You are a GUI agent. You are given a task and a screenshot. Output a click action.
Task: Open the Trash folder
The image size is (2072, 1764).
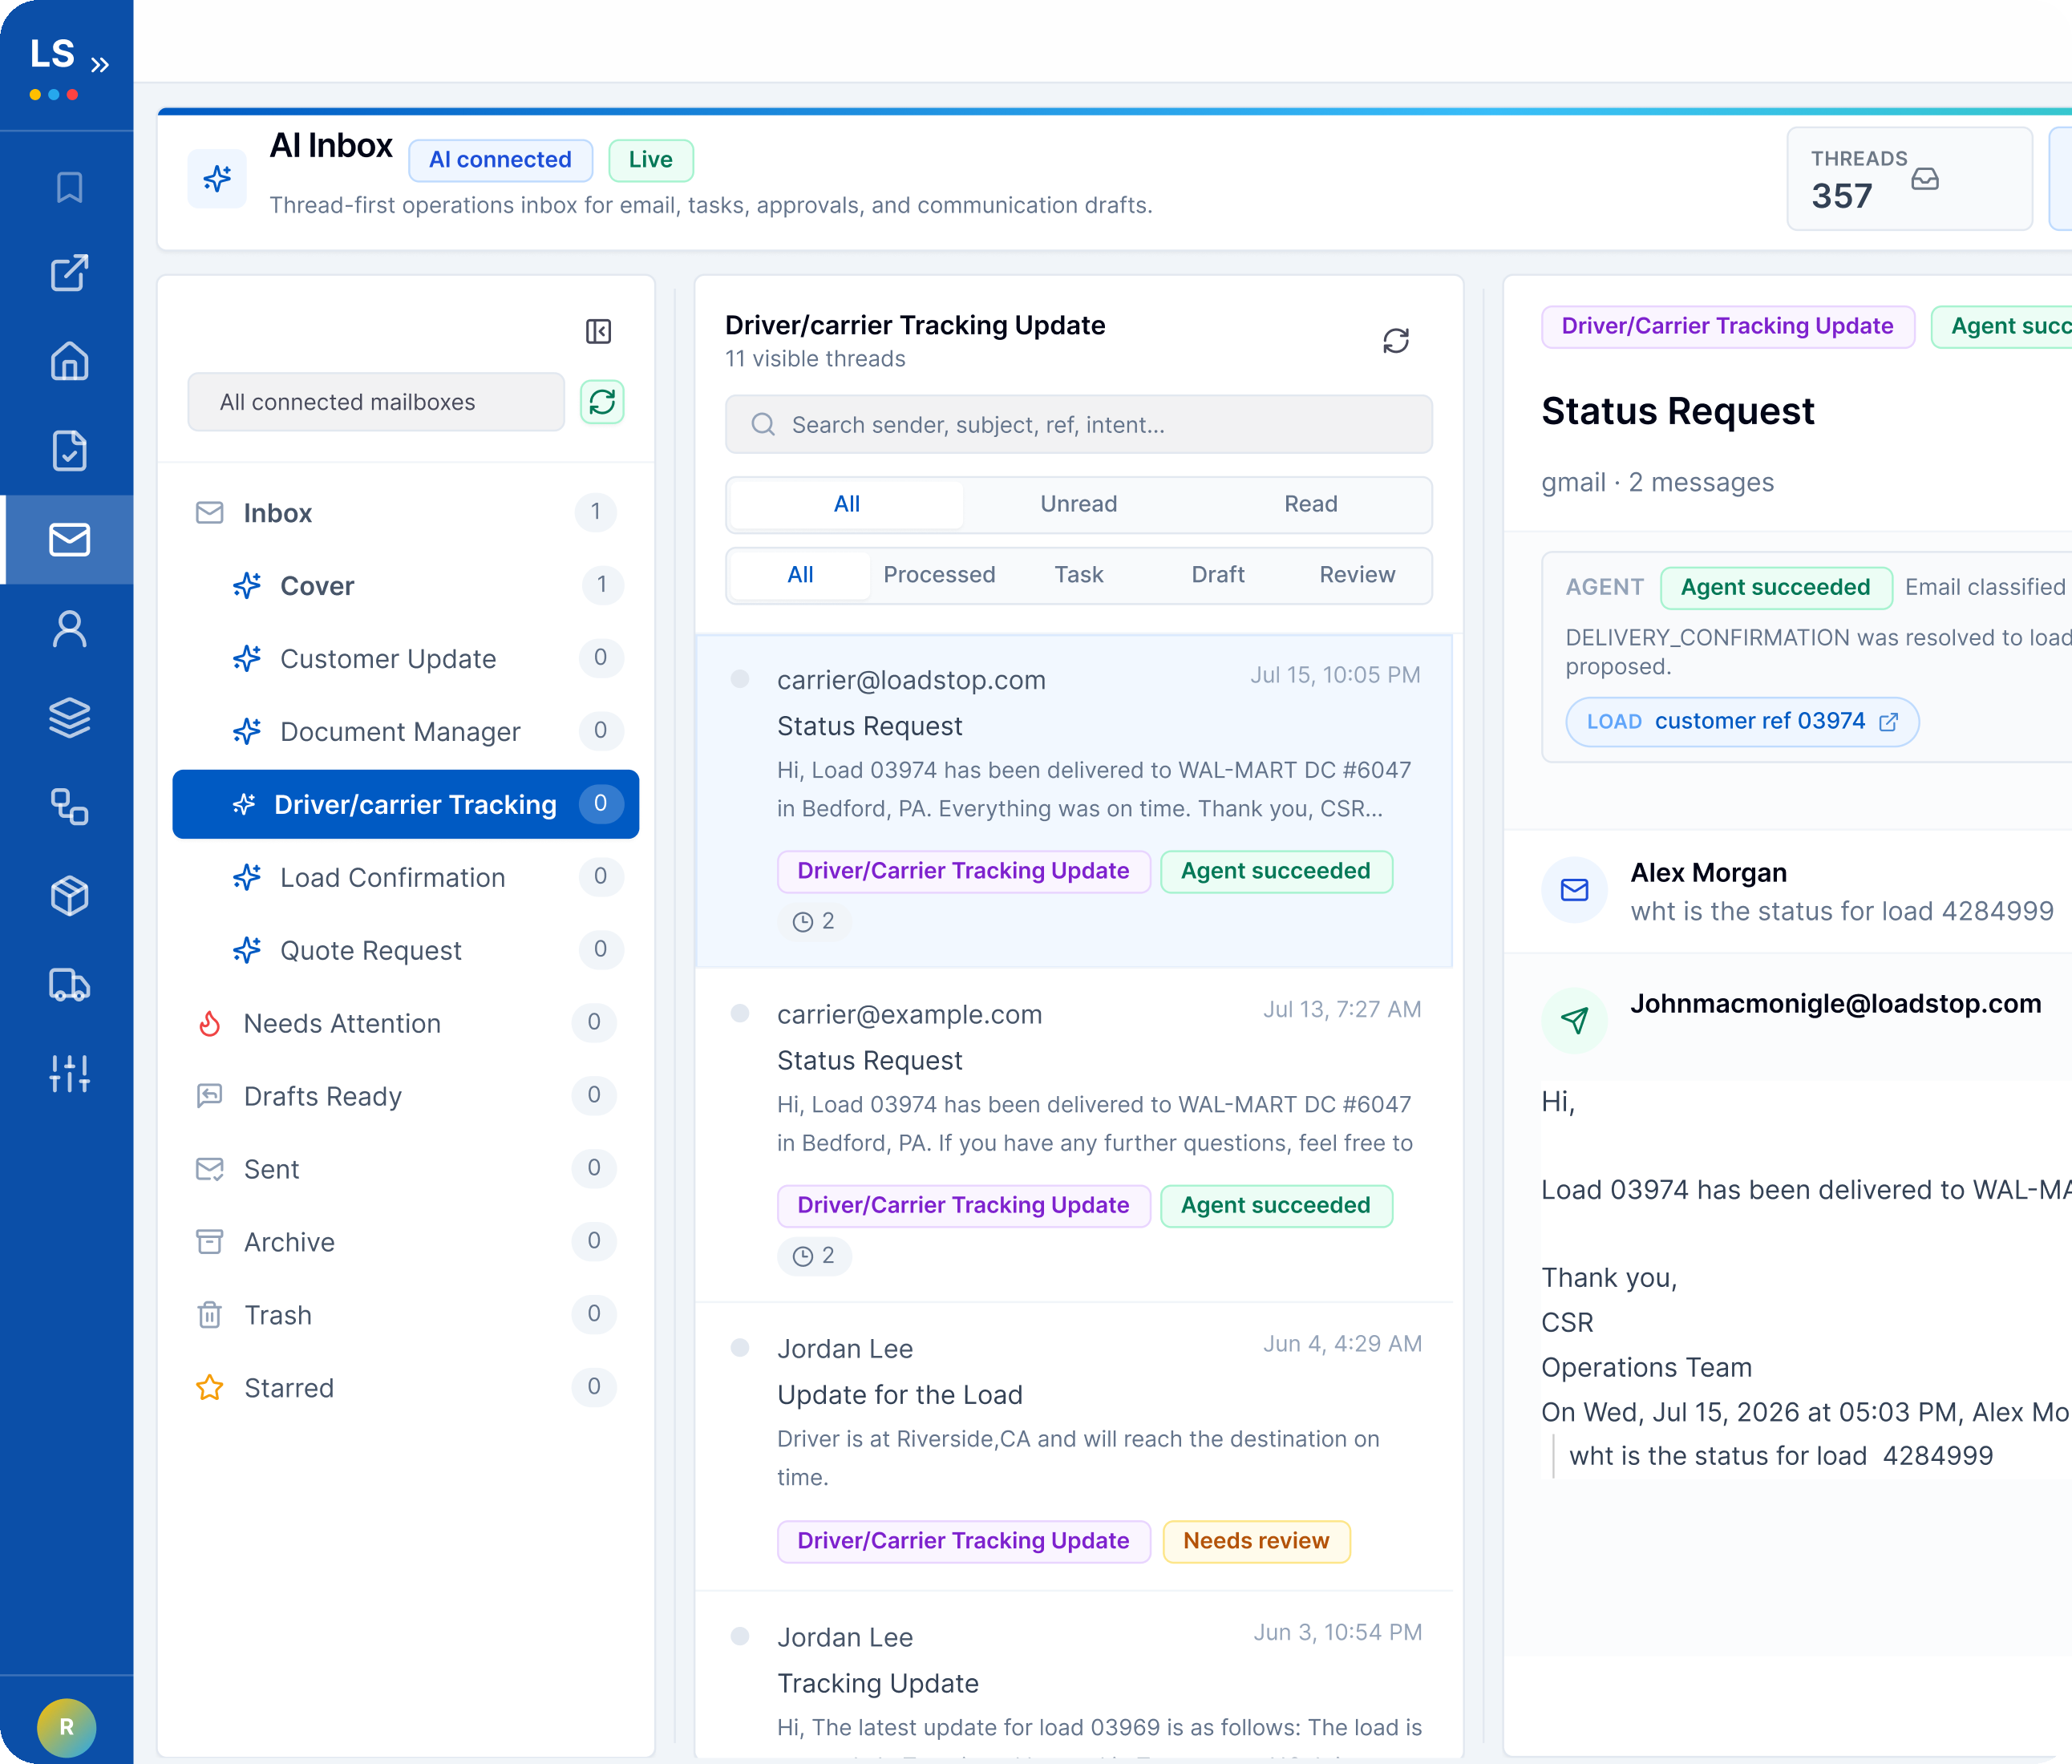pyautogui.click(x=405, y=1315)
